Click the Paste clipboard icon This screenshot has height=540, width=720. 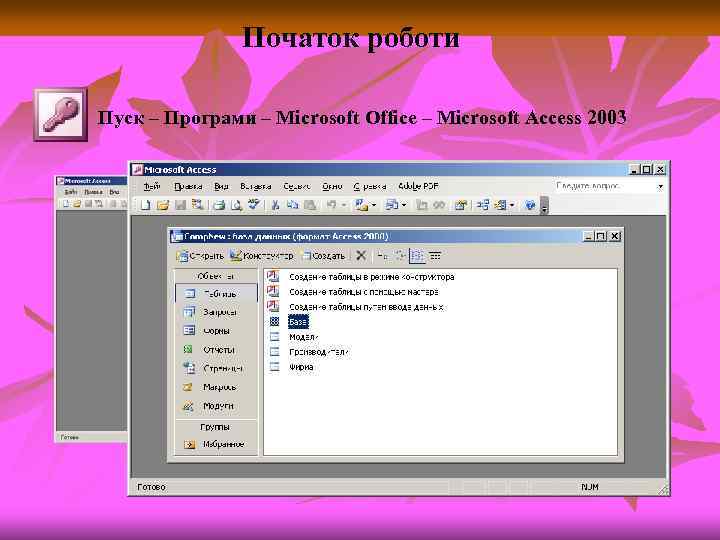point(310,205)
